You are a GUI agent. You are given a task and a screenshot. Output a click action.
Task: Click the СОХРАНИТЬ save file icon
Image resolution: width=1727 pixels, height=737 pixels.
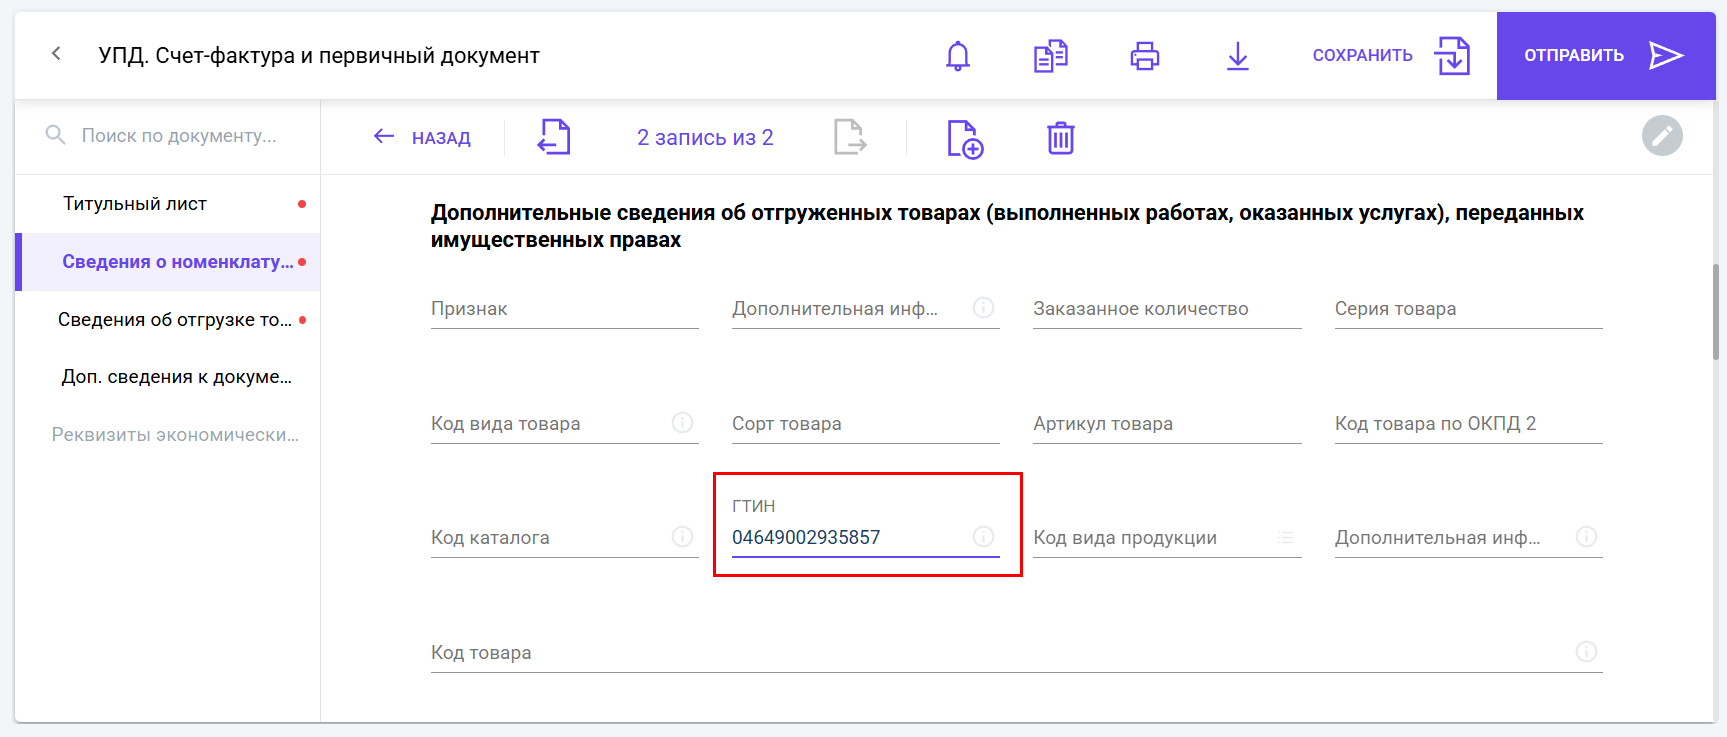point(1453,56)
